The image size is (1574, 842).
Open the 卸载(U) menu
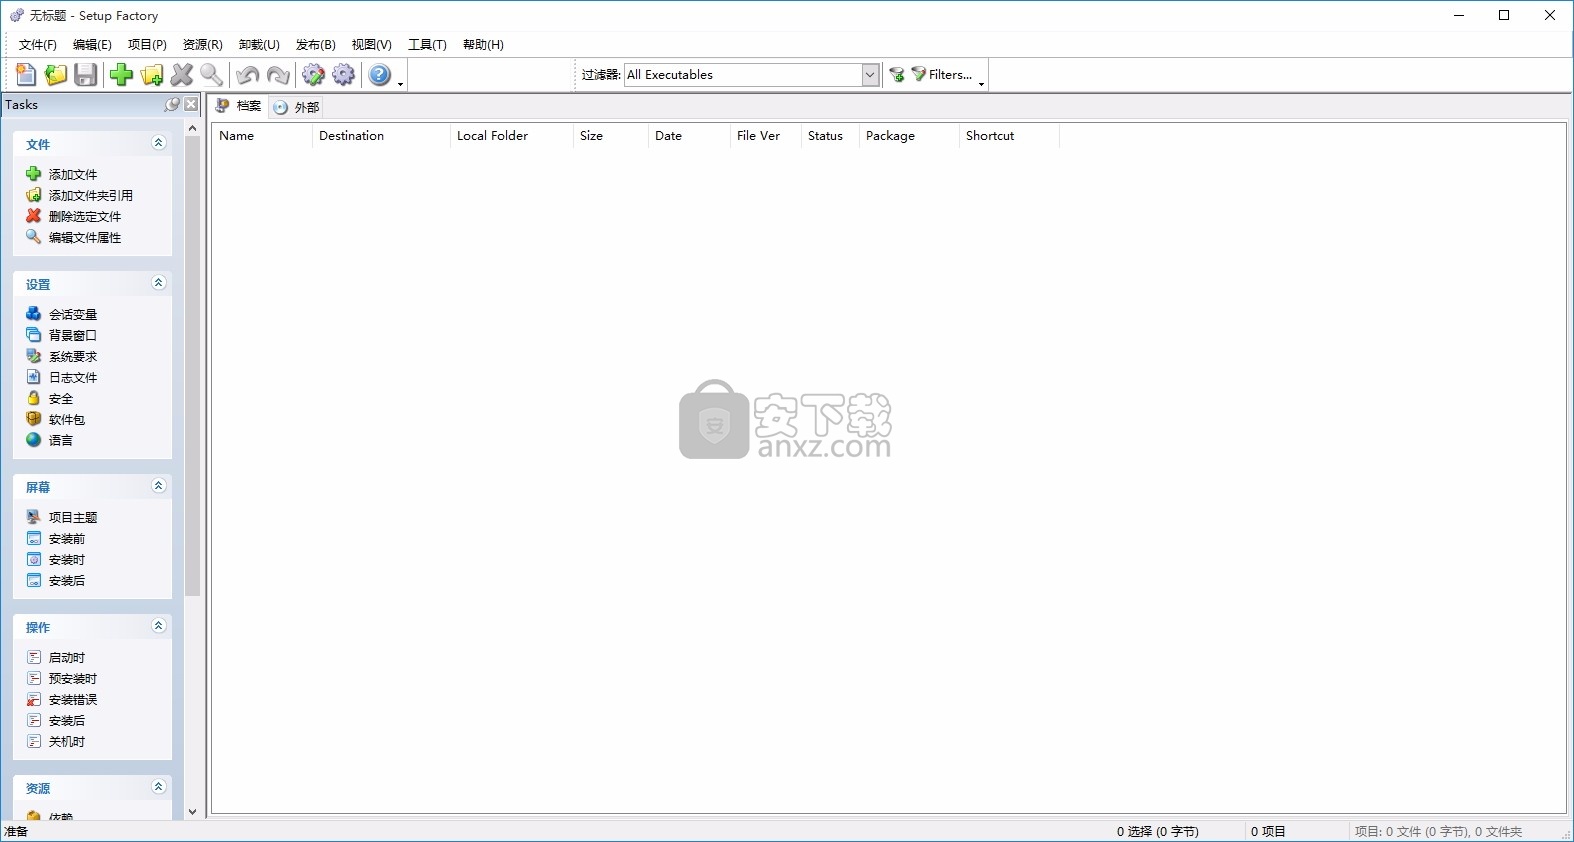coord(259,45)
